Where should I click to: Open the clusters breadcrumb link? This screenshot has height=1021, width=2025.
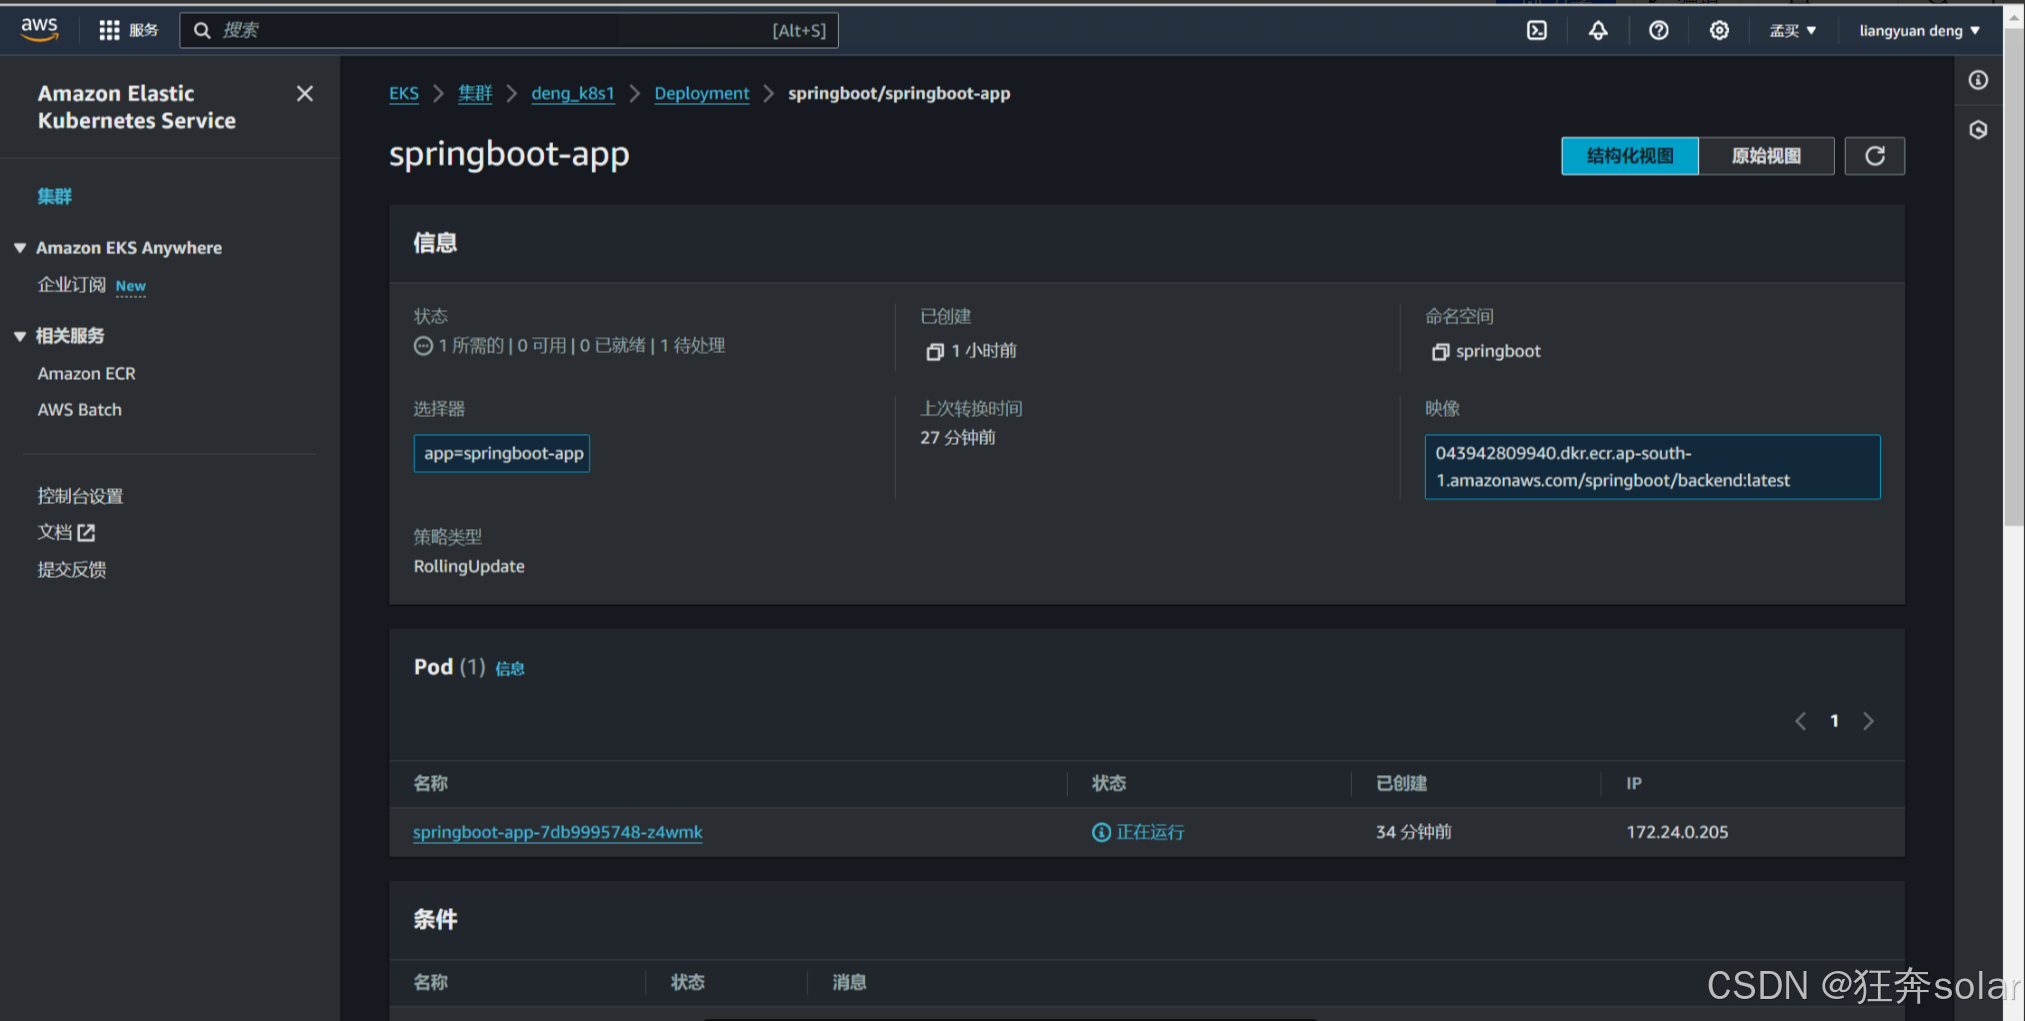tap(475, 93)
